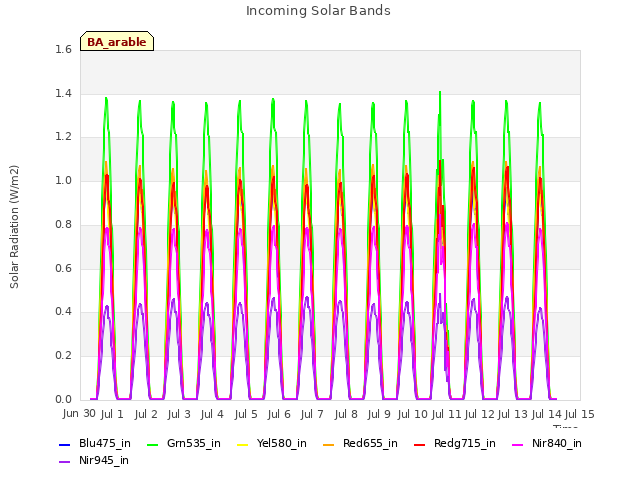
Task: Select the Nir840_in legend label
Action: (557, 444)
